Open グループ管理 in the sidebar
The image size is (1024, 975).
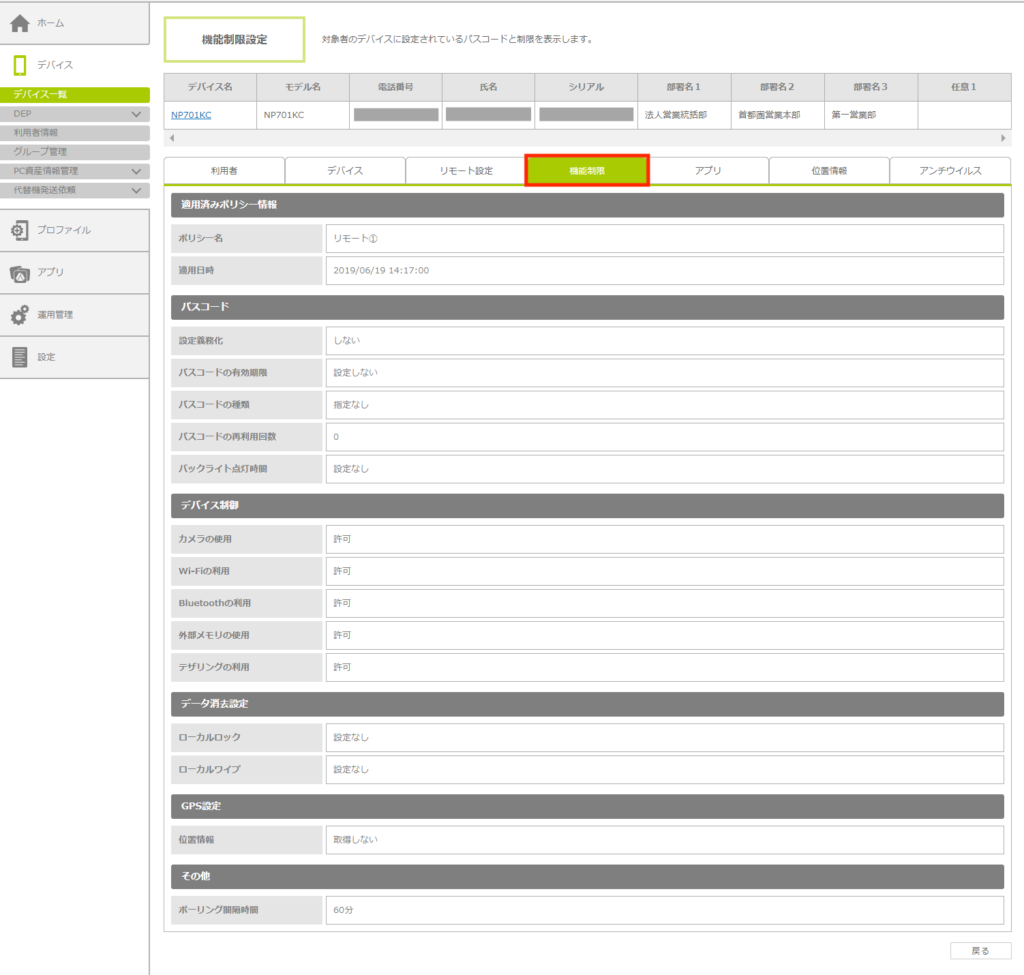pyautogui.click(x=40, y=152)
